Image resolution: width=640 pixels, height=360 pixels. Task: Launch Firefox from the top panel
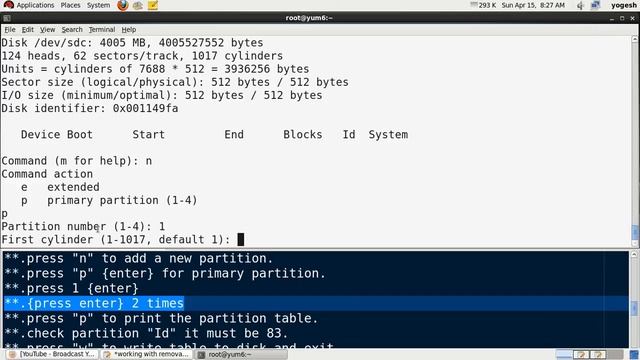tap(122, 5)
